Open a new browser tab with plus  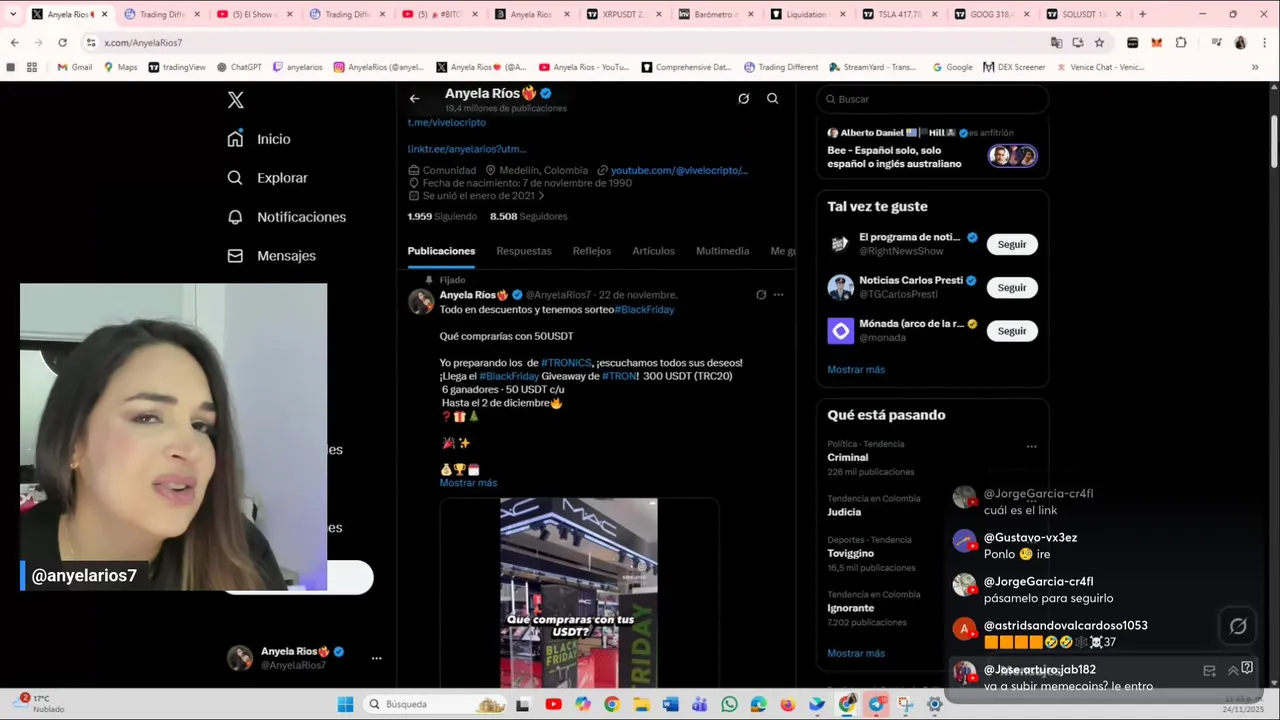[x=1142, y=14]
